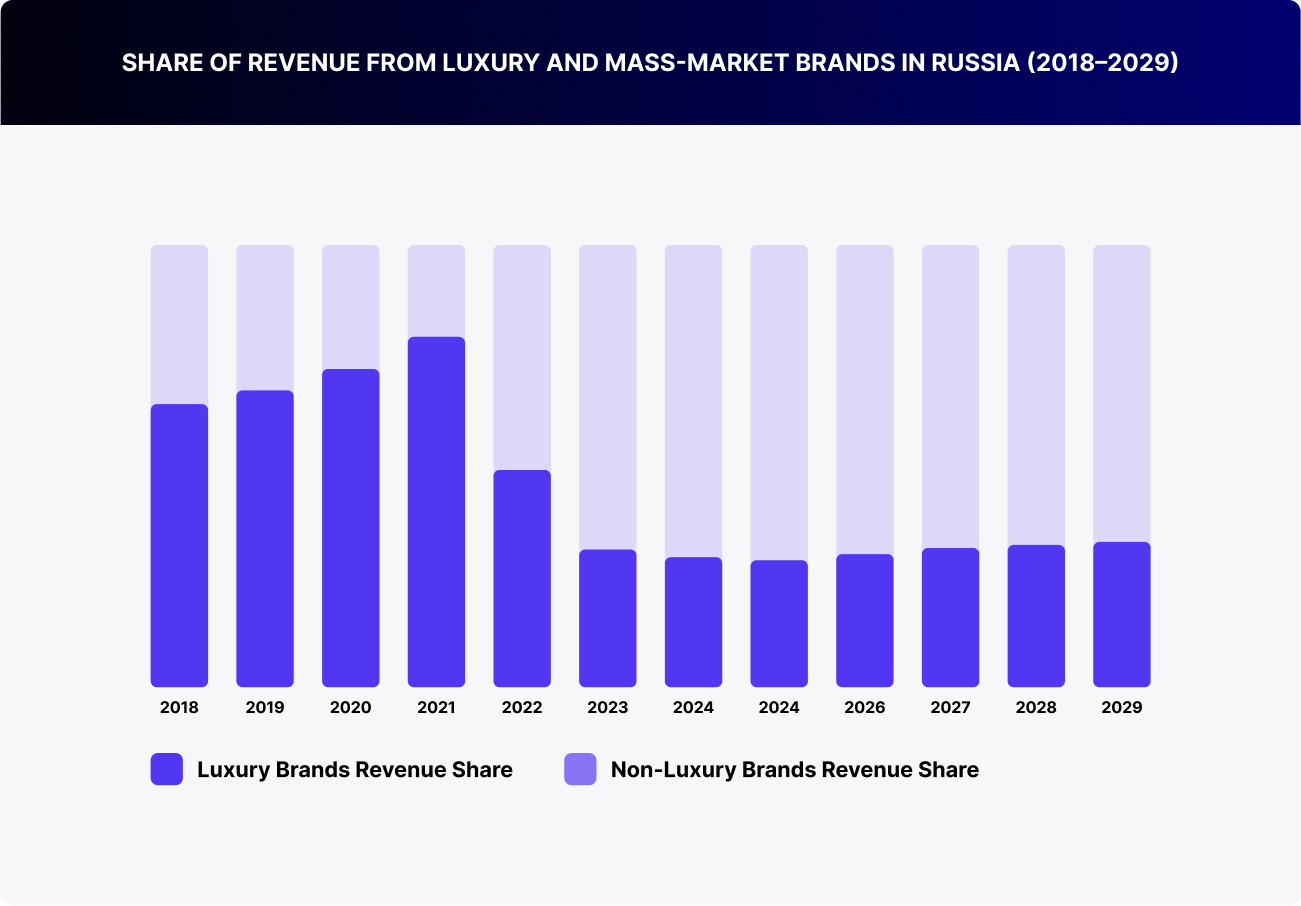Select the duplicated 2024 year label
Image resolution: width=1301 pixels, height=906 pixels.
pyautogui.click(x=778, y=707)
